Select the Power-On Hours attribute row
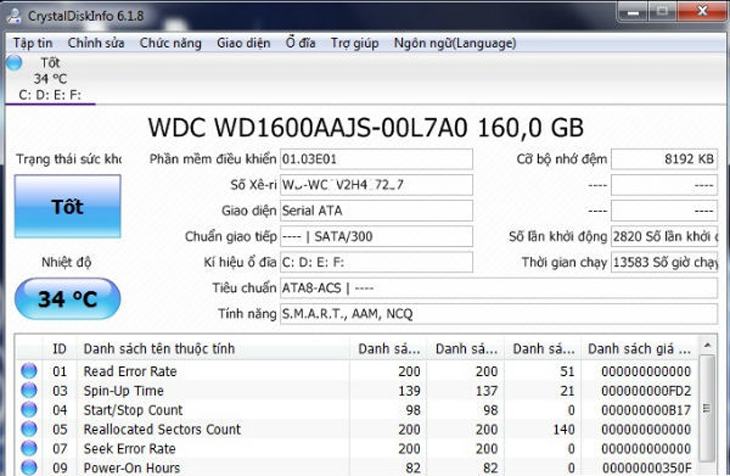The height and width of the screenshot is (476, 730). pyautogui.click(x=357, y=467)
